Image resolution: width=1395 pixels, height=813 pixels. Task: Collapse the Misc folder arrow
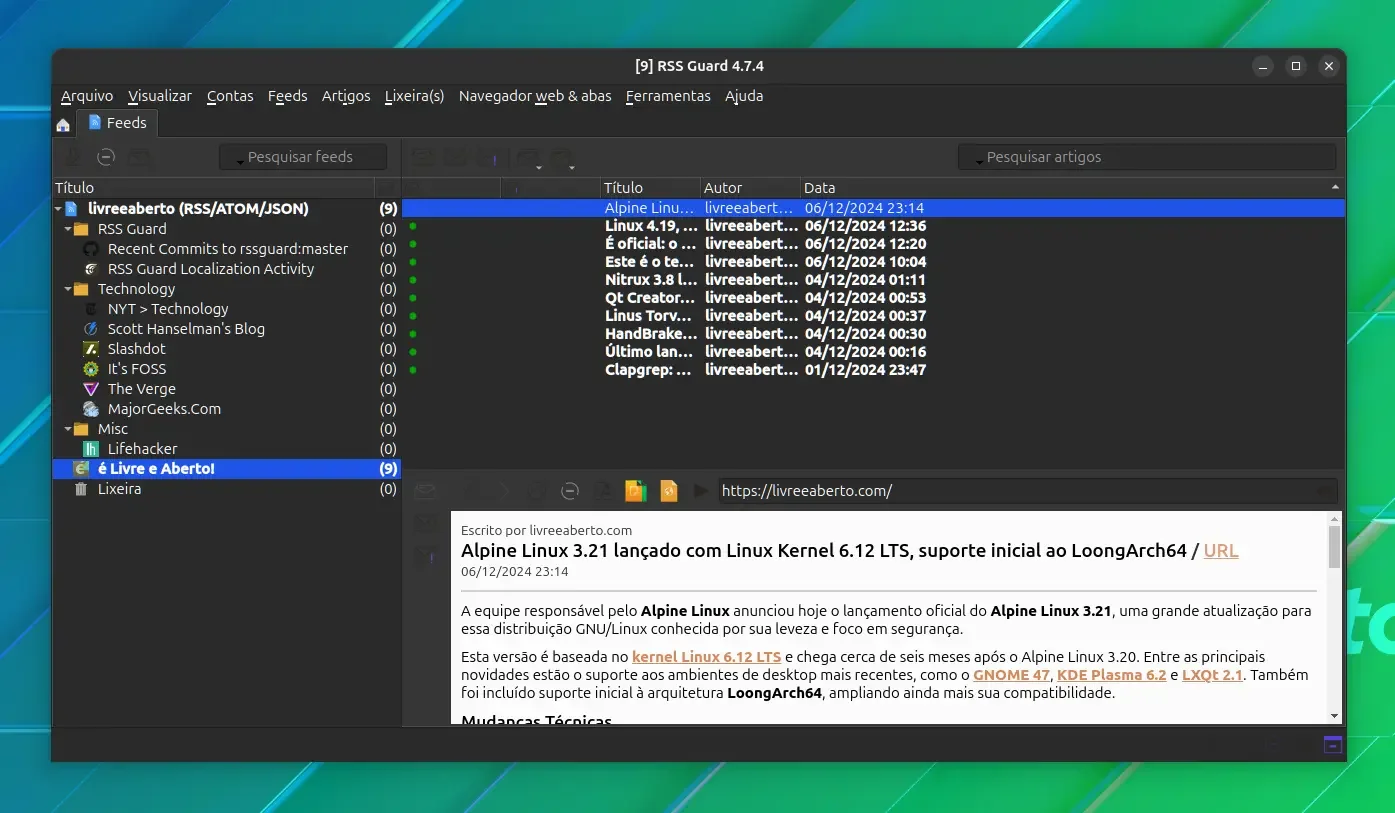pos(68,429)
